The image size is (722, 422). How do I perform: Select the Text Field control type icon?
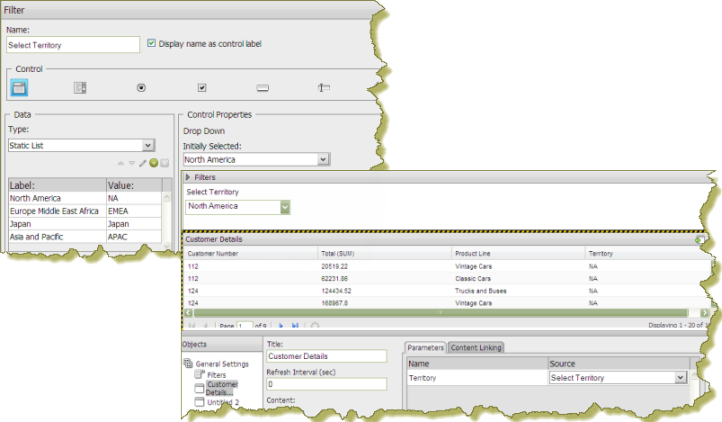[x=324, y=87]
